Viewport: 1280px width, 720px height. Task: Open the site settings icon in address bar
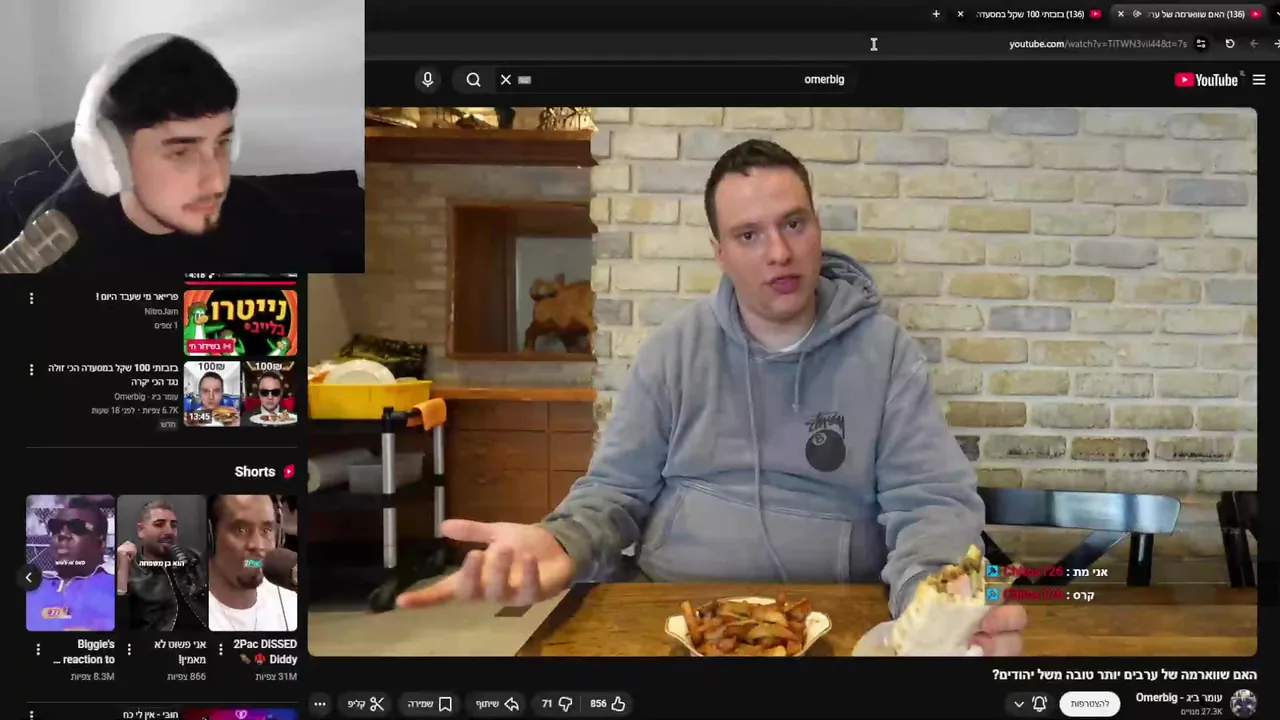pos(1201,44)
